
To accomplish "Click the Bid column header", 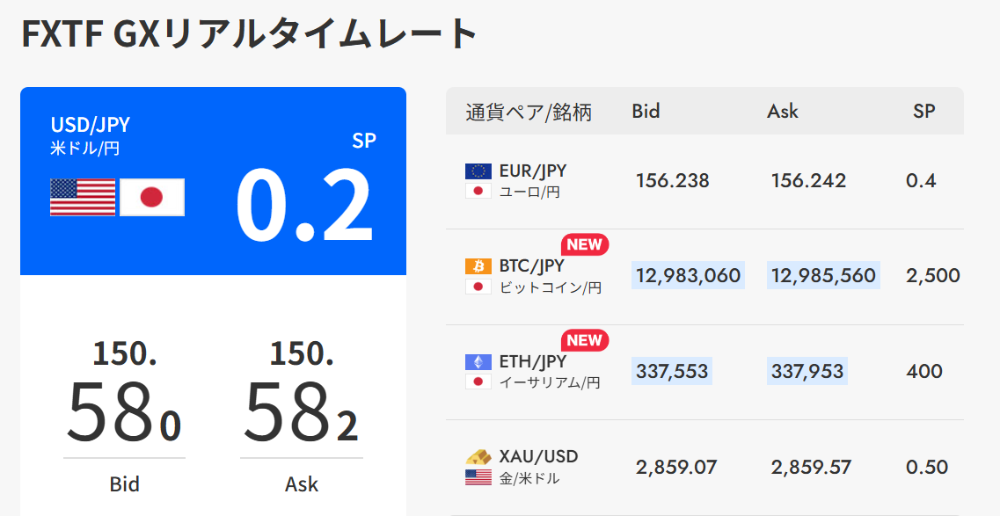I will pos(646,111).
